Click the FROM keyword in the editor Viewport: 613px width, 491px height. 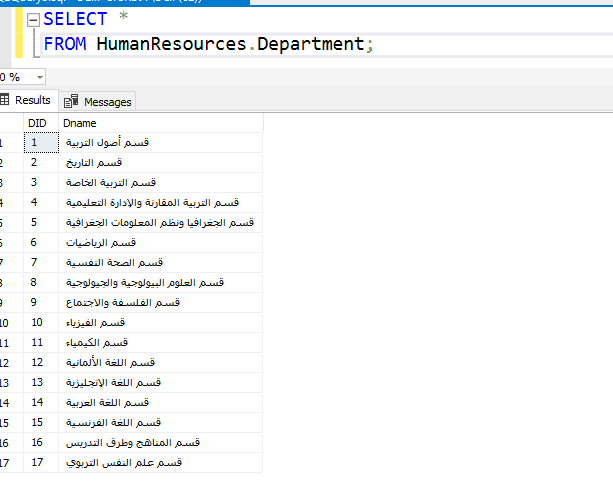[x=65, y=44]
